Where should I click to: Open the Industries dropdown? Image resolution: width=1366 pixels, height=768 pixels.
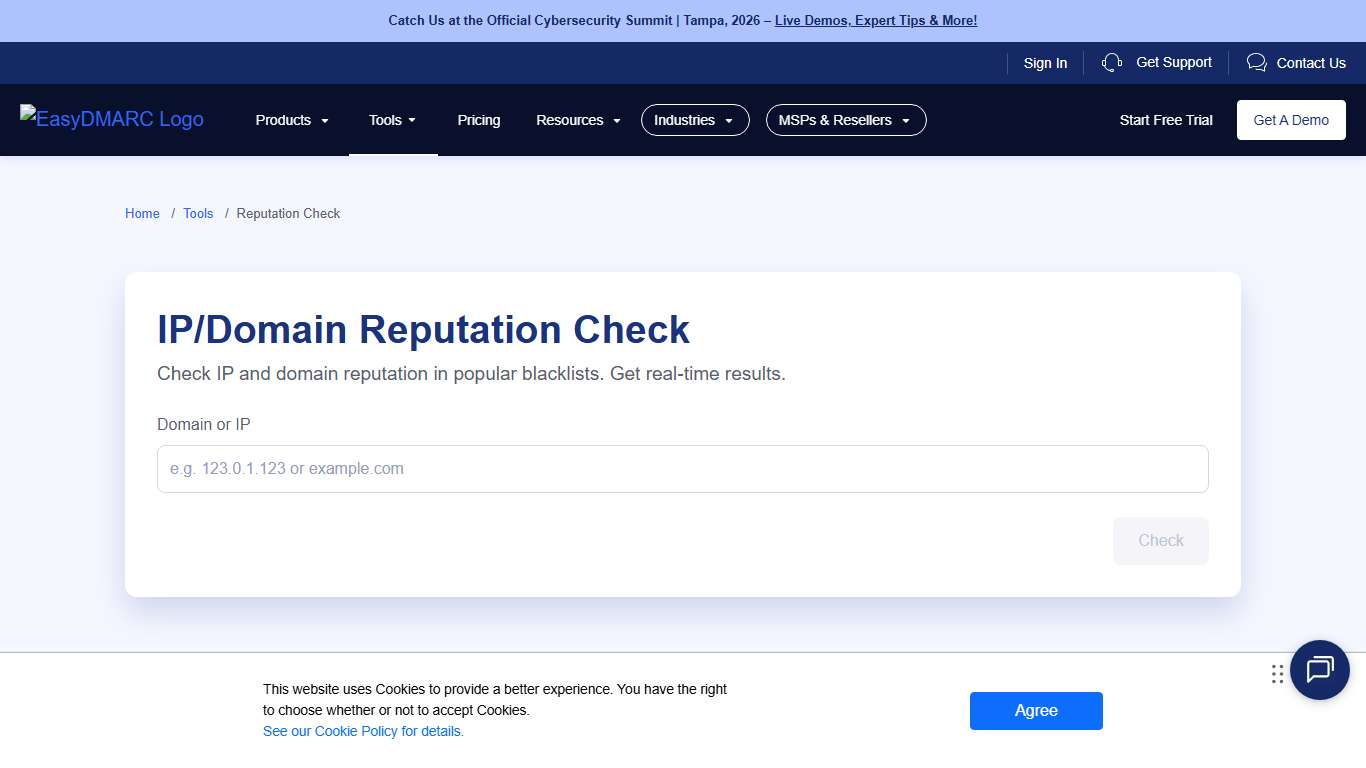694,120
